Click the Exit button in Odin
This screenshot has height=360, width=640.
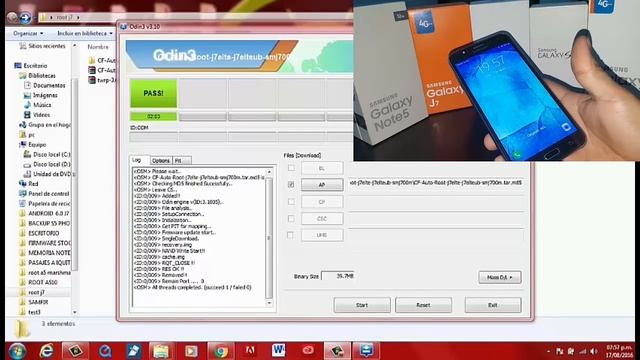pos(493,305)
